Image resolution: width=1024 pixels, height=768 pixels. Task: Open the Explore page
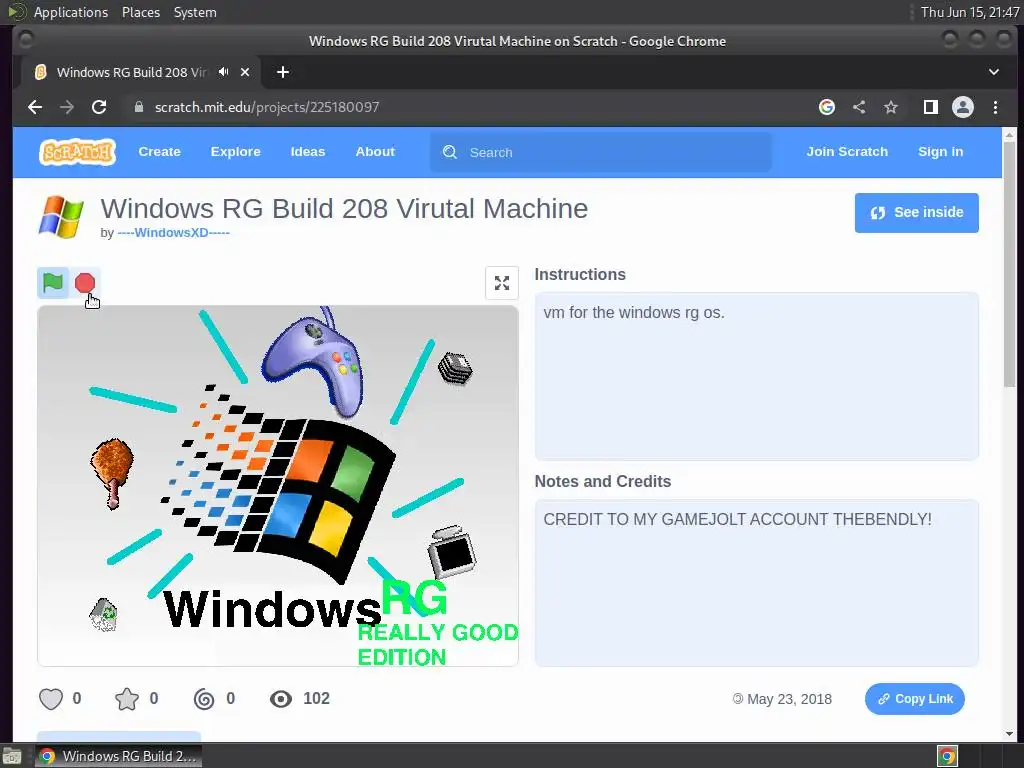235,152
